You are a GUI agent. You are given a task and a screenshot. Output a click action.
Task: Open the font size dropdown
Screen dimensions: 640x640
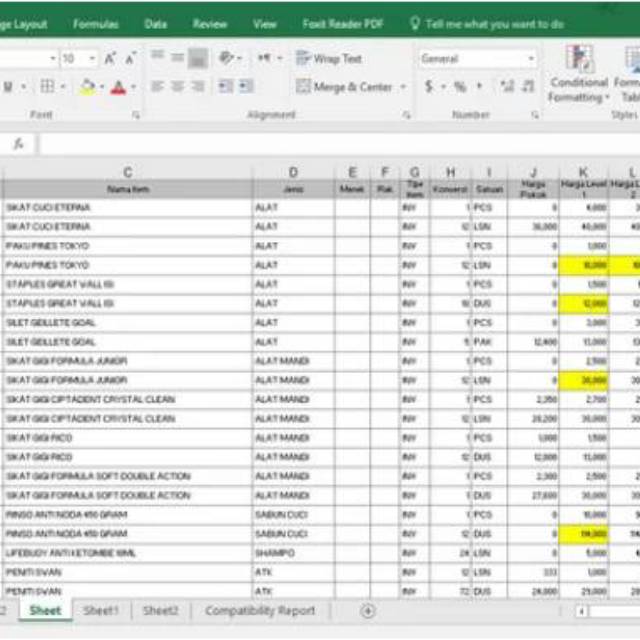click(x=94, y=59)
